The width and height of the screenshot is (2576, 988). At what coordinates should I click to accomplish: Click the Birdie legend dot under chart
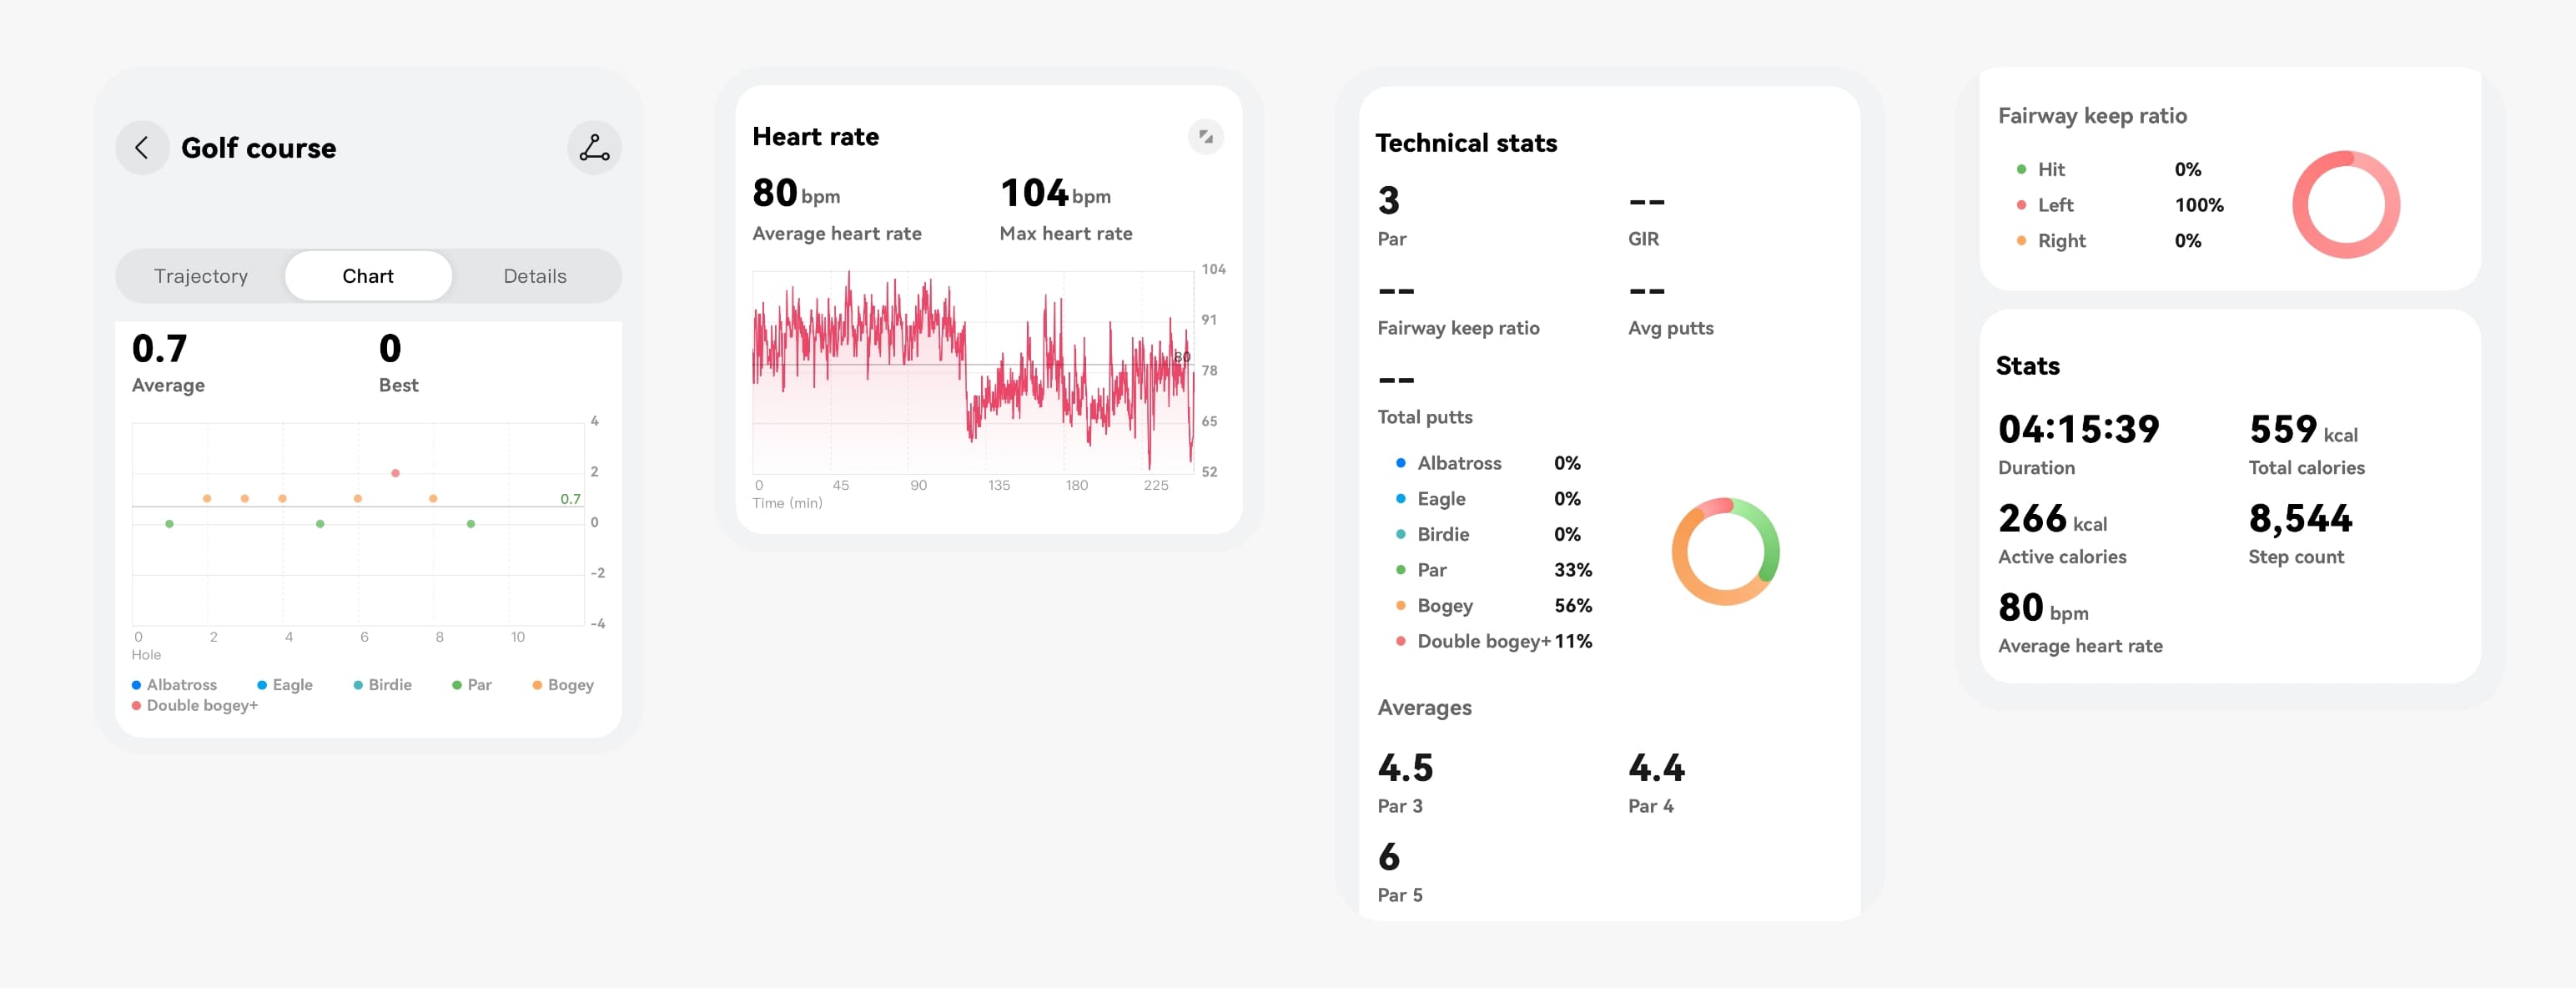(x=358, y=685)
